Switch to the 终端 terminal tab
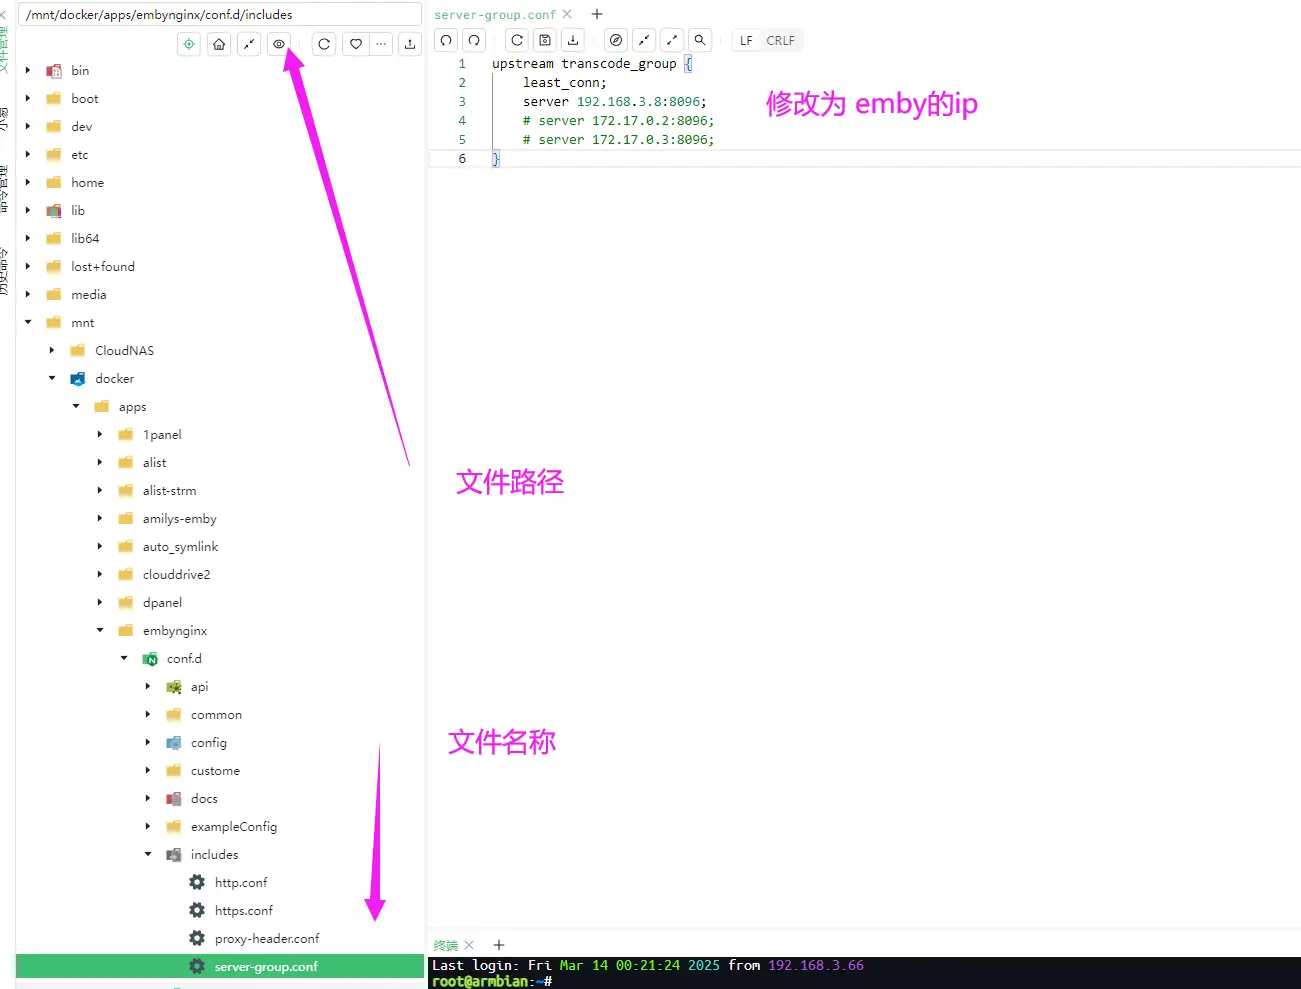Viewport: 1301px width, 989px height. tap(445, 944)
